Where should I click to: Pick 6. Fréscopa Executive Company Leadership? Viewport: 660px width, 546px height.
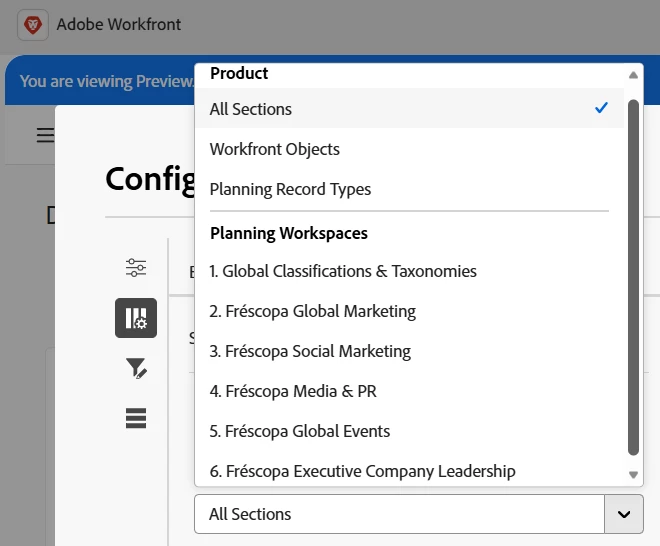coord(410,471)
